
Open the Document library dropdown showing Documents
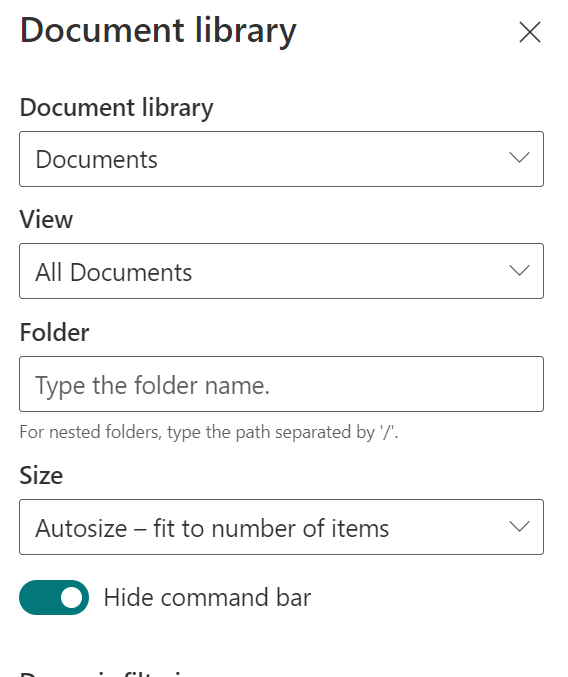pos(281,159)
